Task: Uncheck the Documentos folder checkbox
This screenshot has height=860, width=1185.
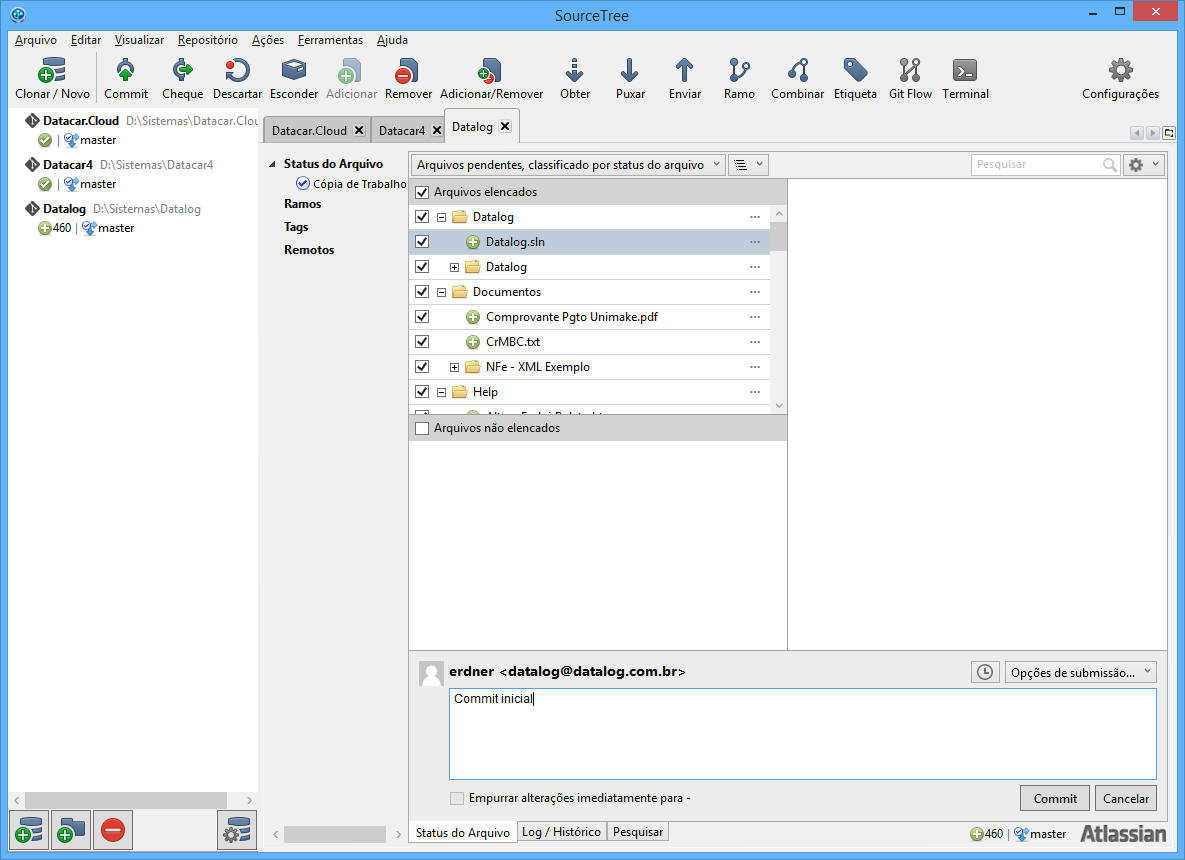Action: coord(422,292)
